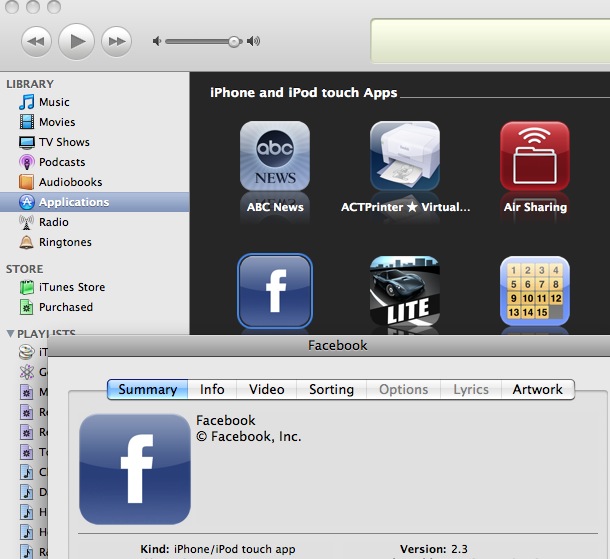Select the ABC News app icon

[275, 156]
